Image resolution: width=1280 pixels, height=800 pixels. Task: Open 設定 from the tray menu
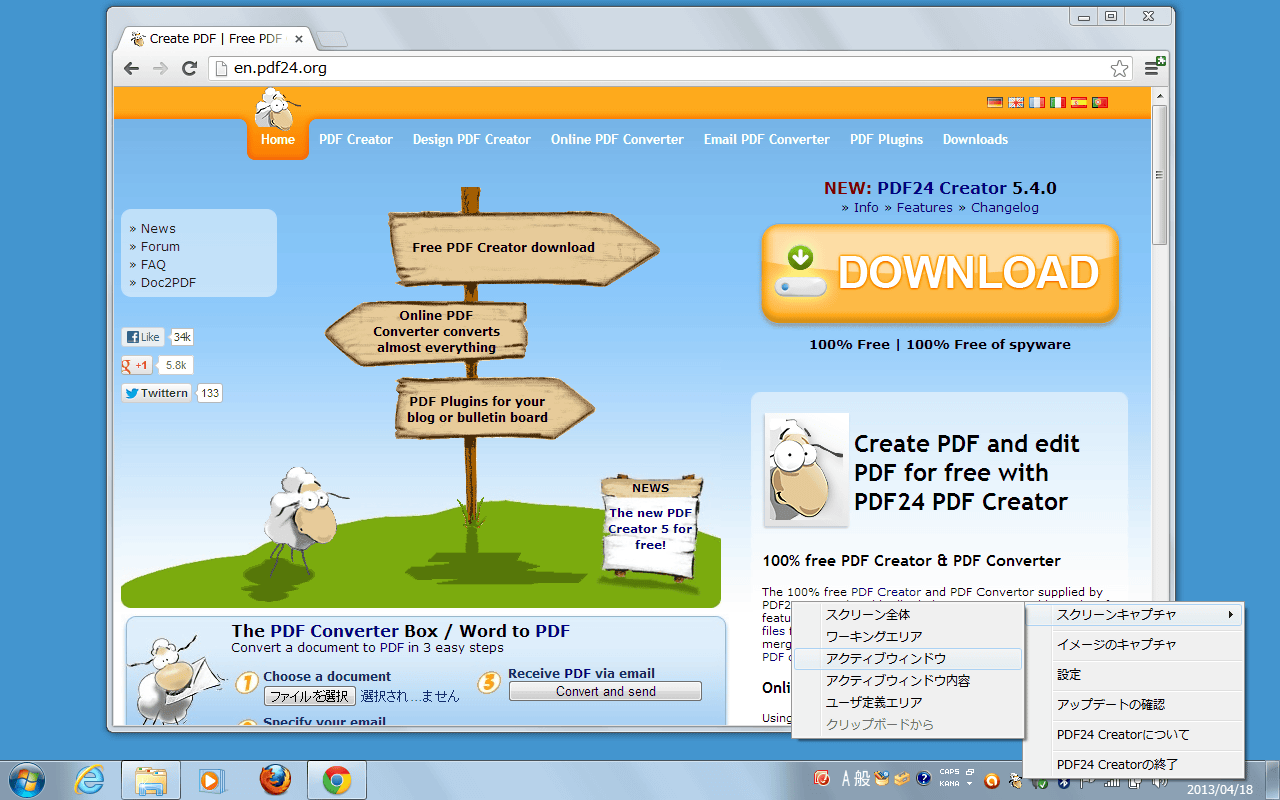pyautogui.click(x=1135, y=674)
